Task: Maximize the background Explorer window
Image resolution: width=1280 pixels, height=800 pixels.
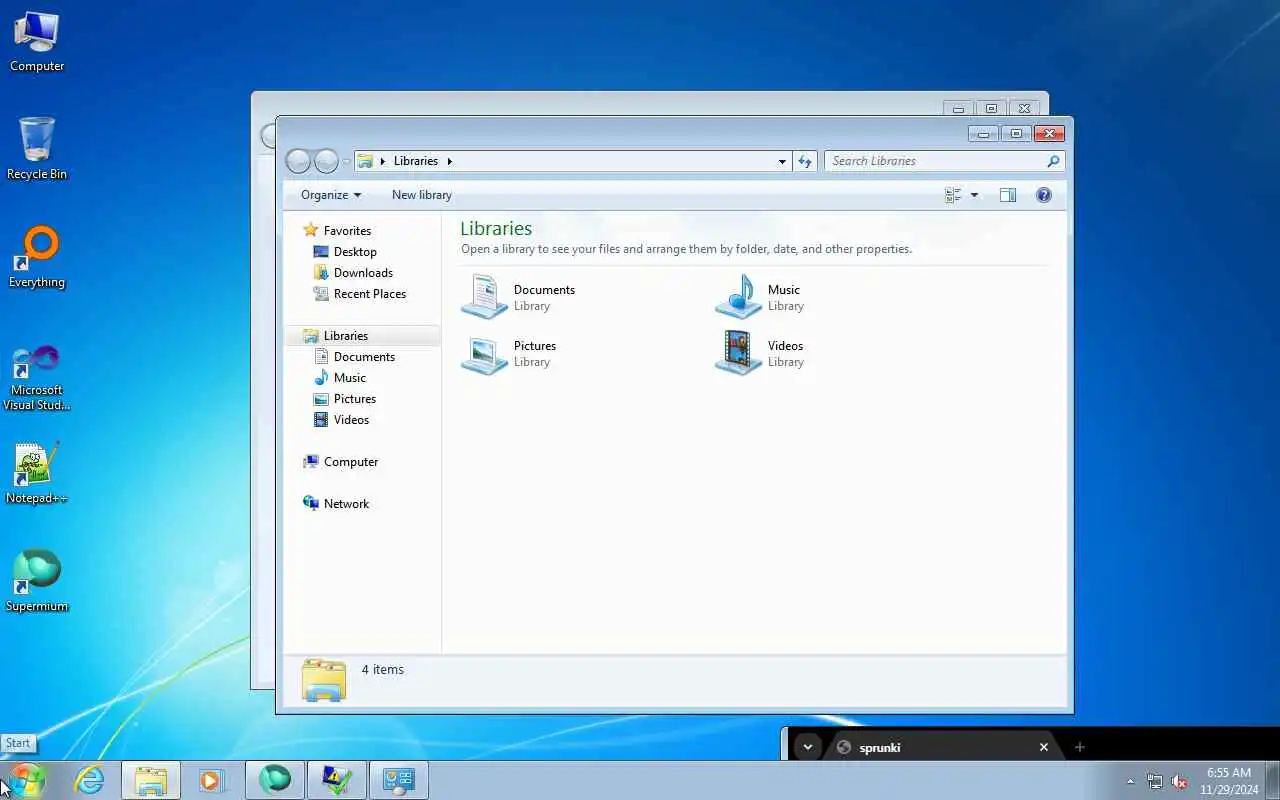Action: pyautogui.click(x=991, y=108)
